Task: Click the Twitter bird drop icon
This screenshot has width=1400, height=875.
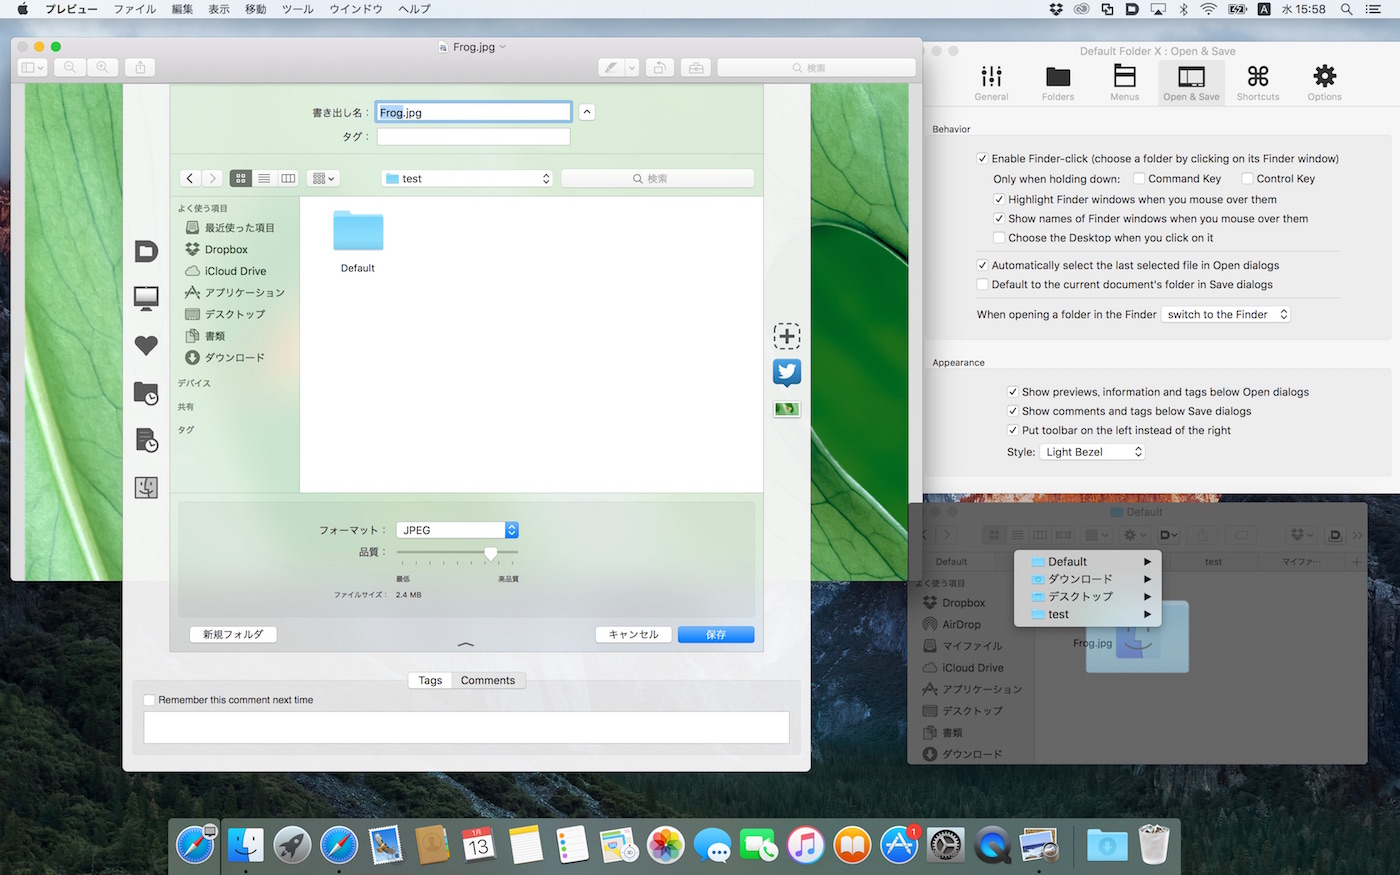Action: [x=787, y=372]
